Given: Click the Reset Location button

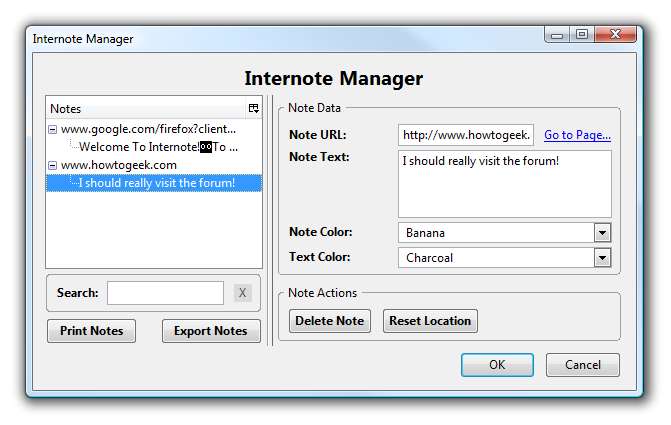Looking at the screenshot, I should click(430, 321).
